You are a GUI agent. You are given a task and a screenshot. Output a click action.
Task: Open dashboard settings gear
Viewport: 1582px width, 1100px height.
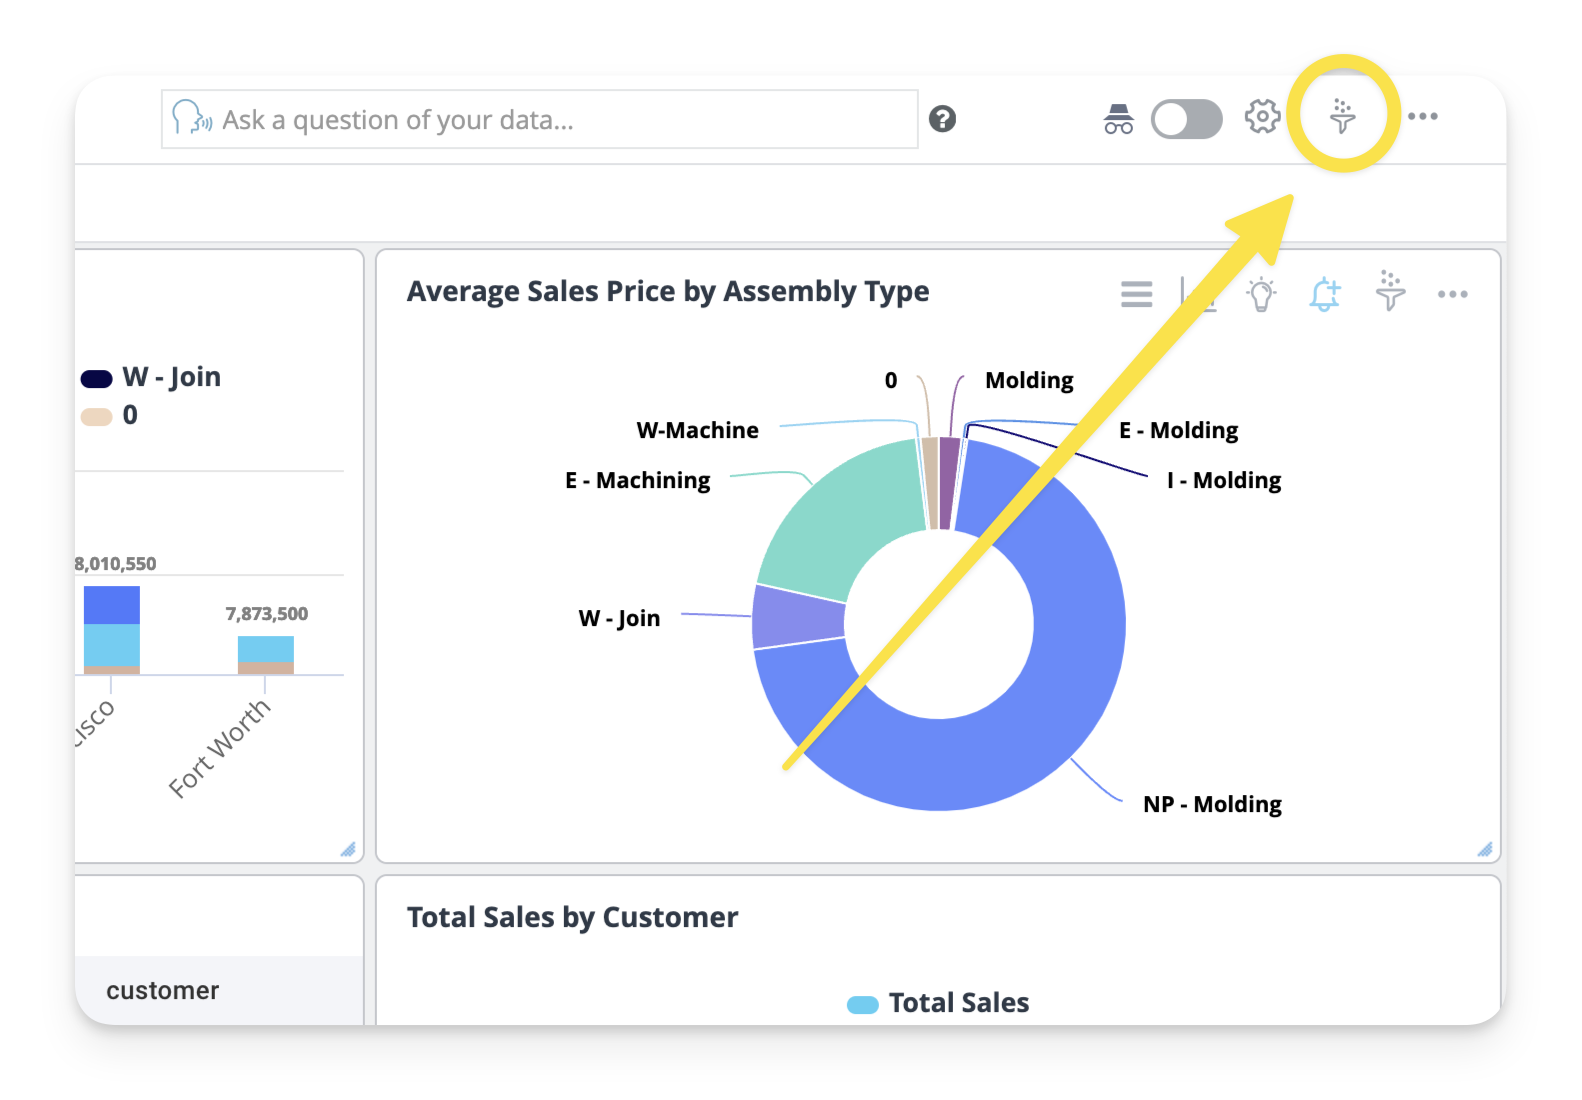[1262, 117]
